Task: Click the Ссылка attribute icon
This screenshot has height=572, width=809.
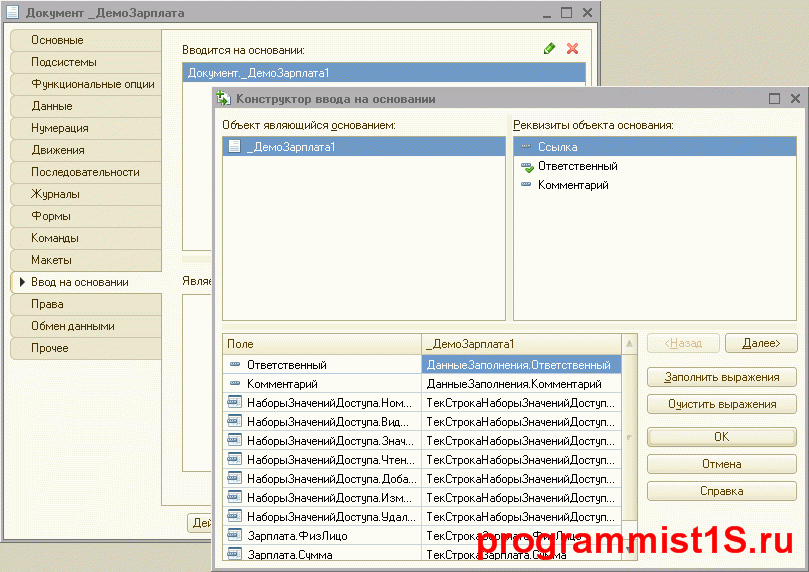Action: [x=526, y=147]
